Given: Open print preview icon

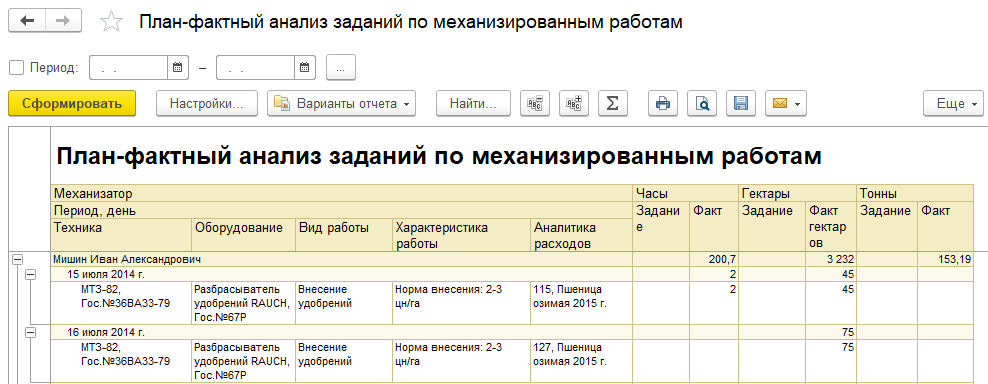Looking at the screenshot, I should [702, 103].
